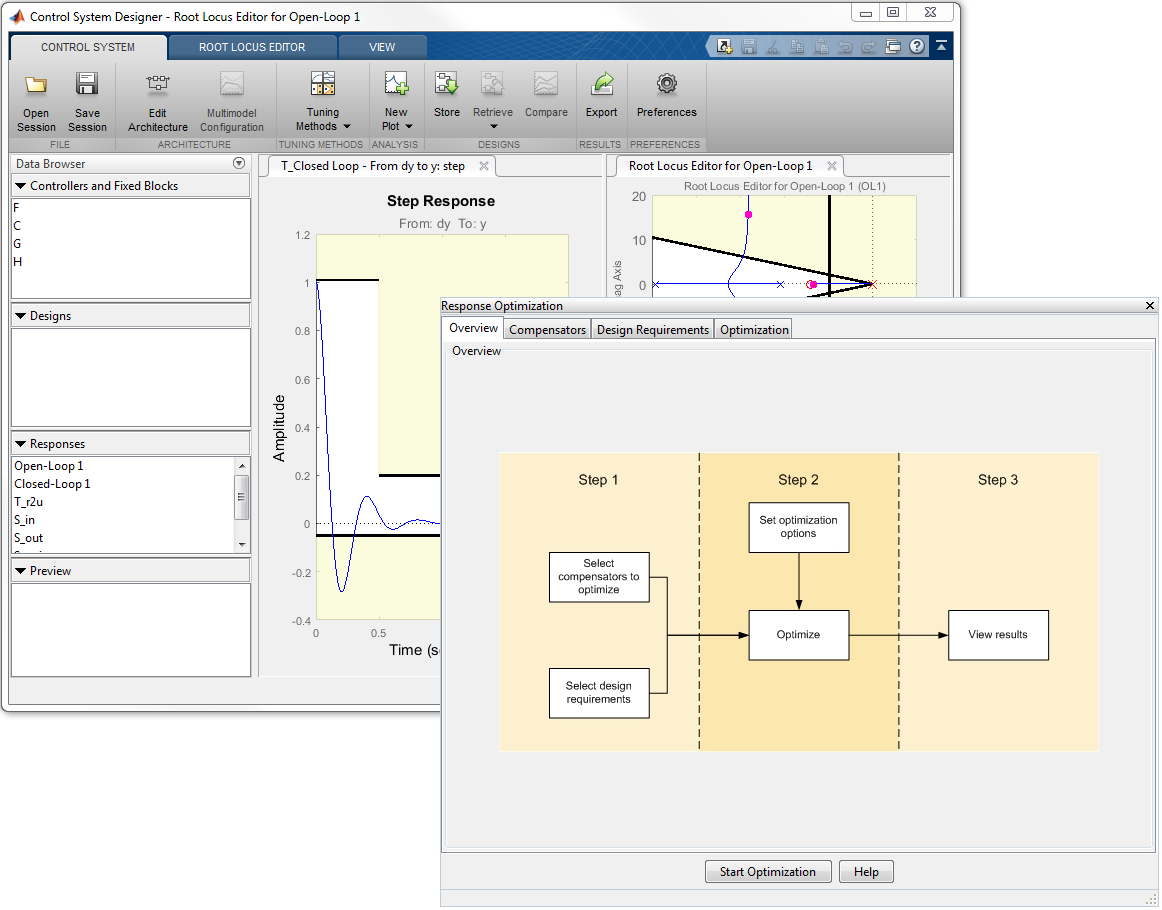
Task: Click the quick-access cut scissors icon
Action: click(772, 47)
